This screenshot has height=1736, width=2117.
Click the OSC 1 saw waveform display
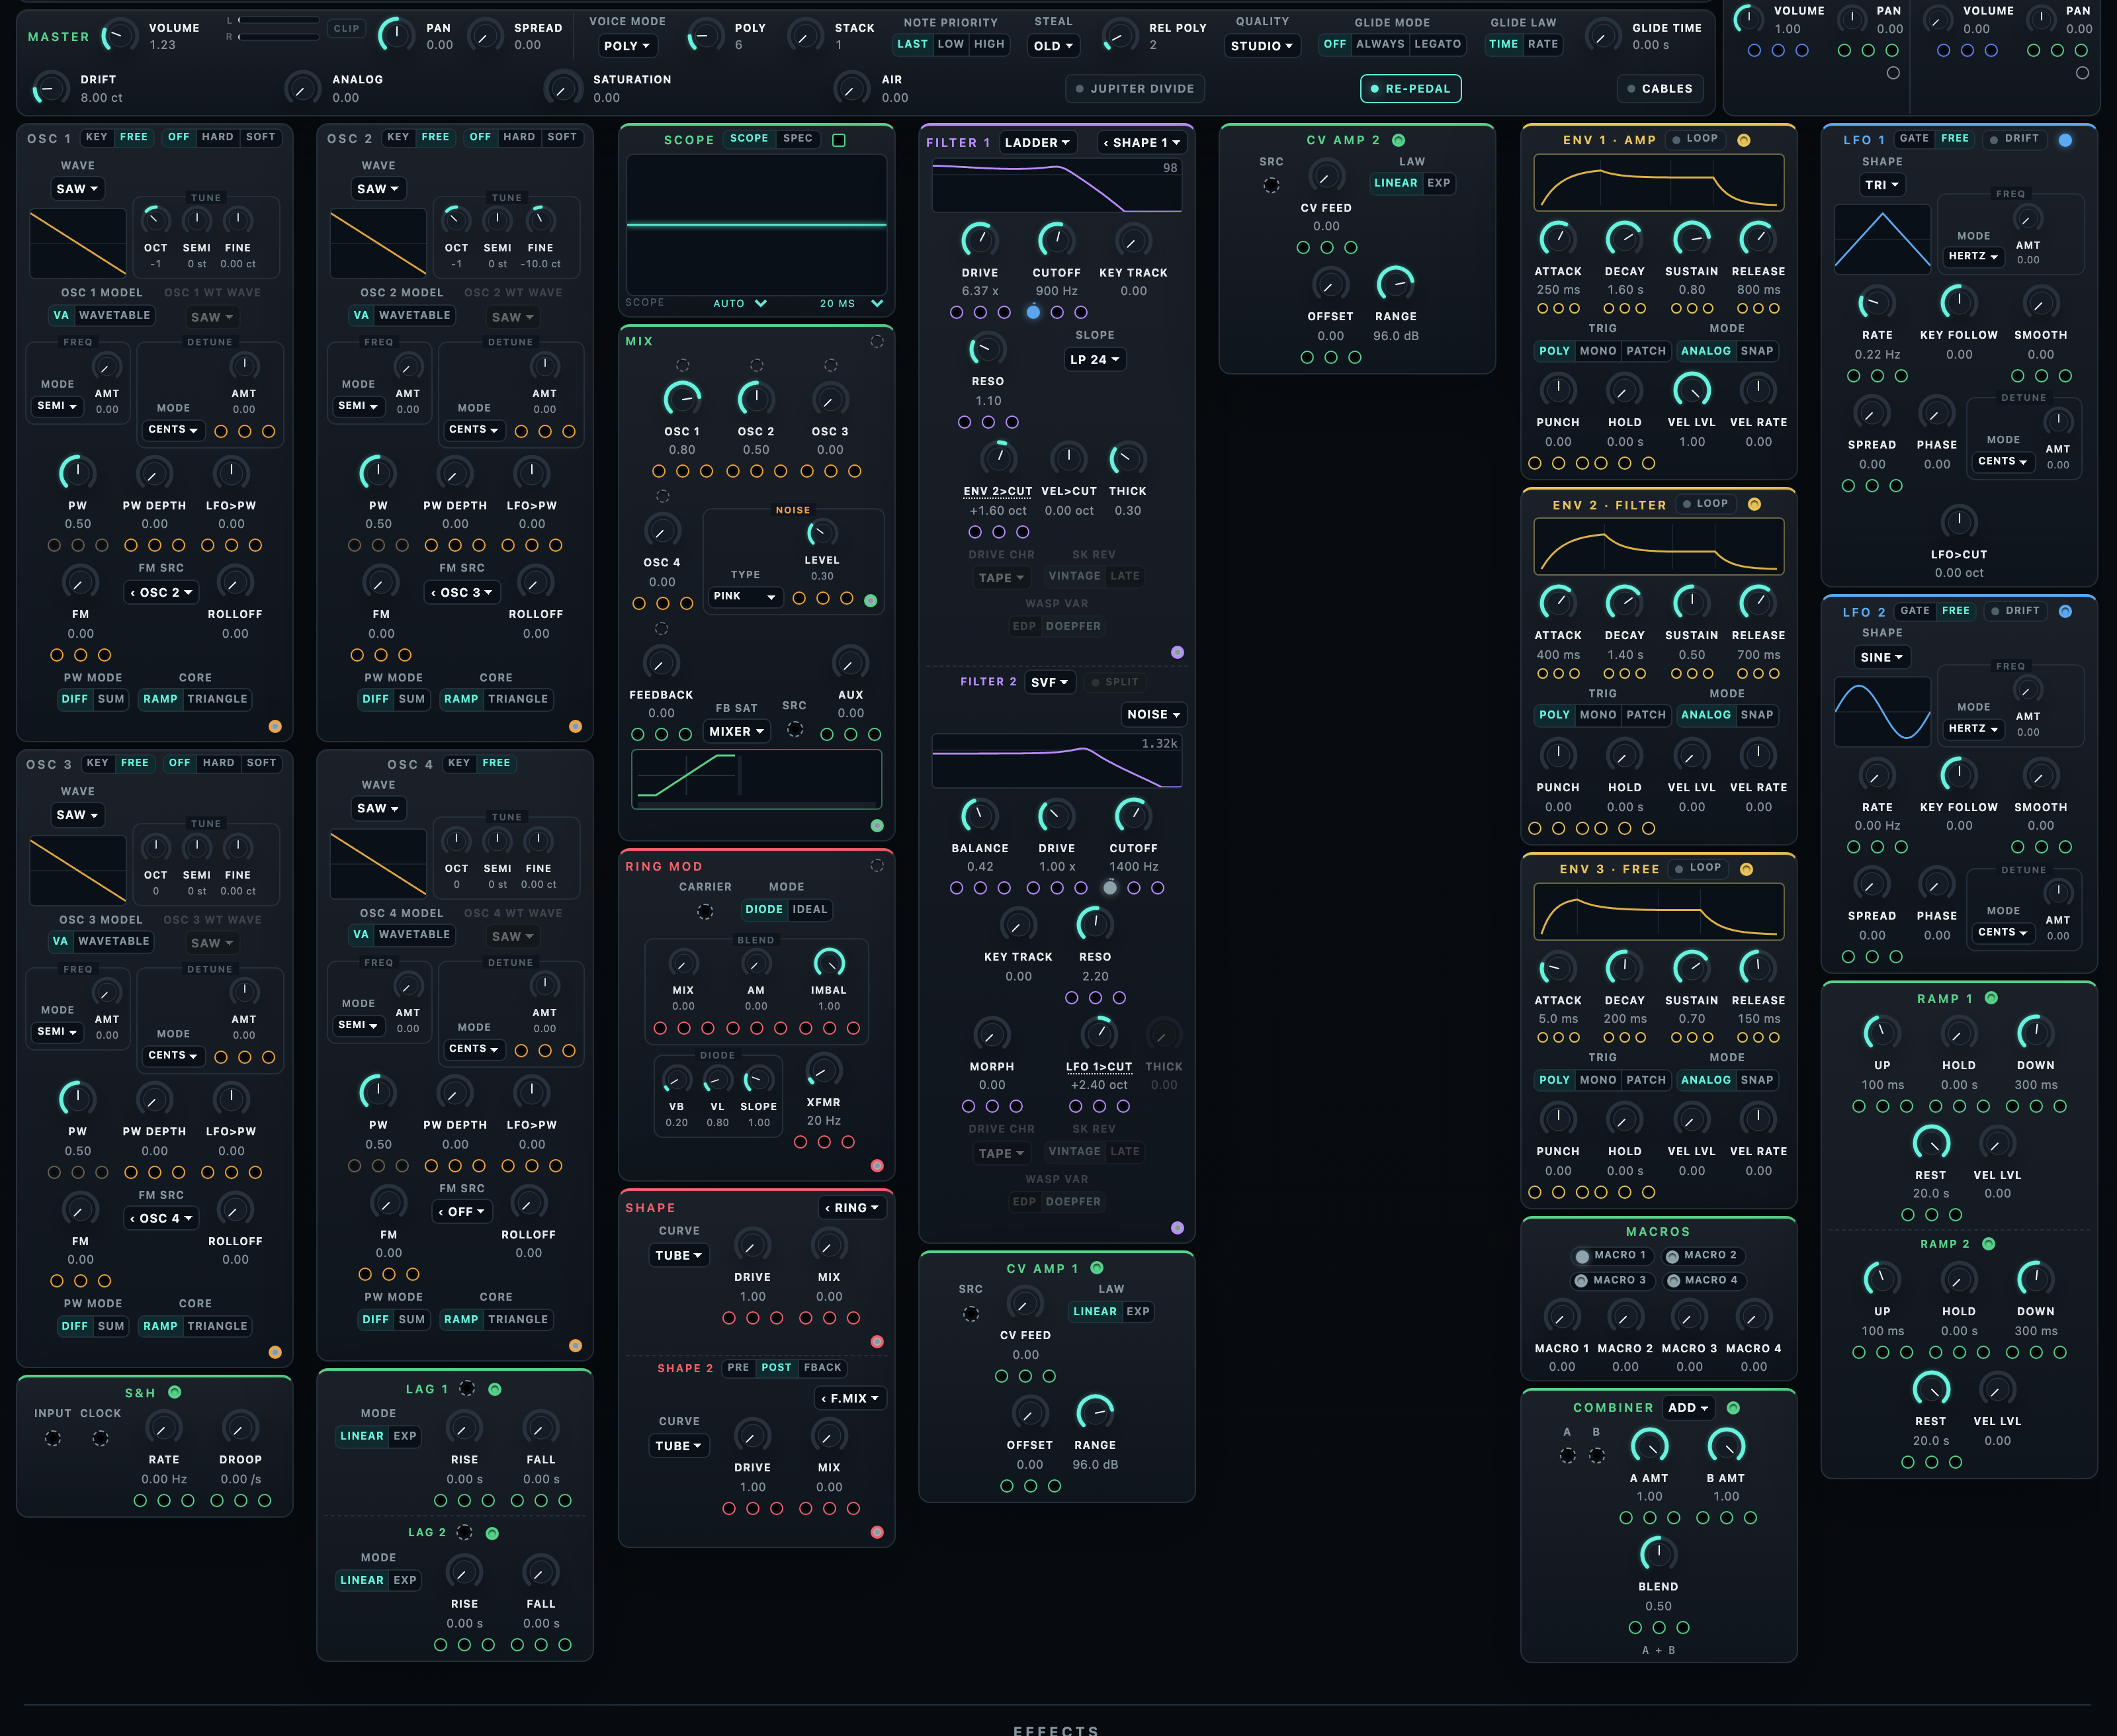[x=77, y=244]
